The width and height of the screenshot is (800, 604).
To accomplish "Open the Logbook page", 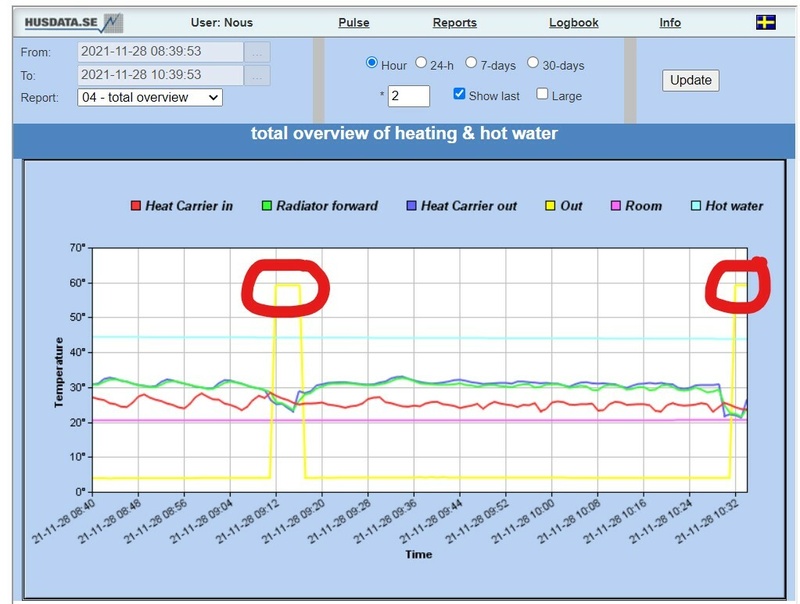I will pos(573,22).
